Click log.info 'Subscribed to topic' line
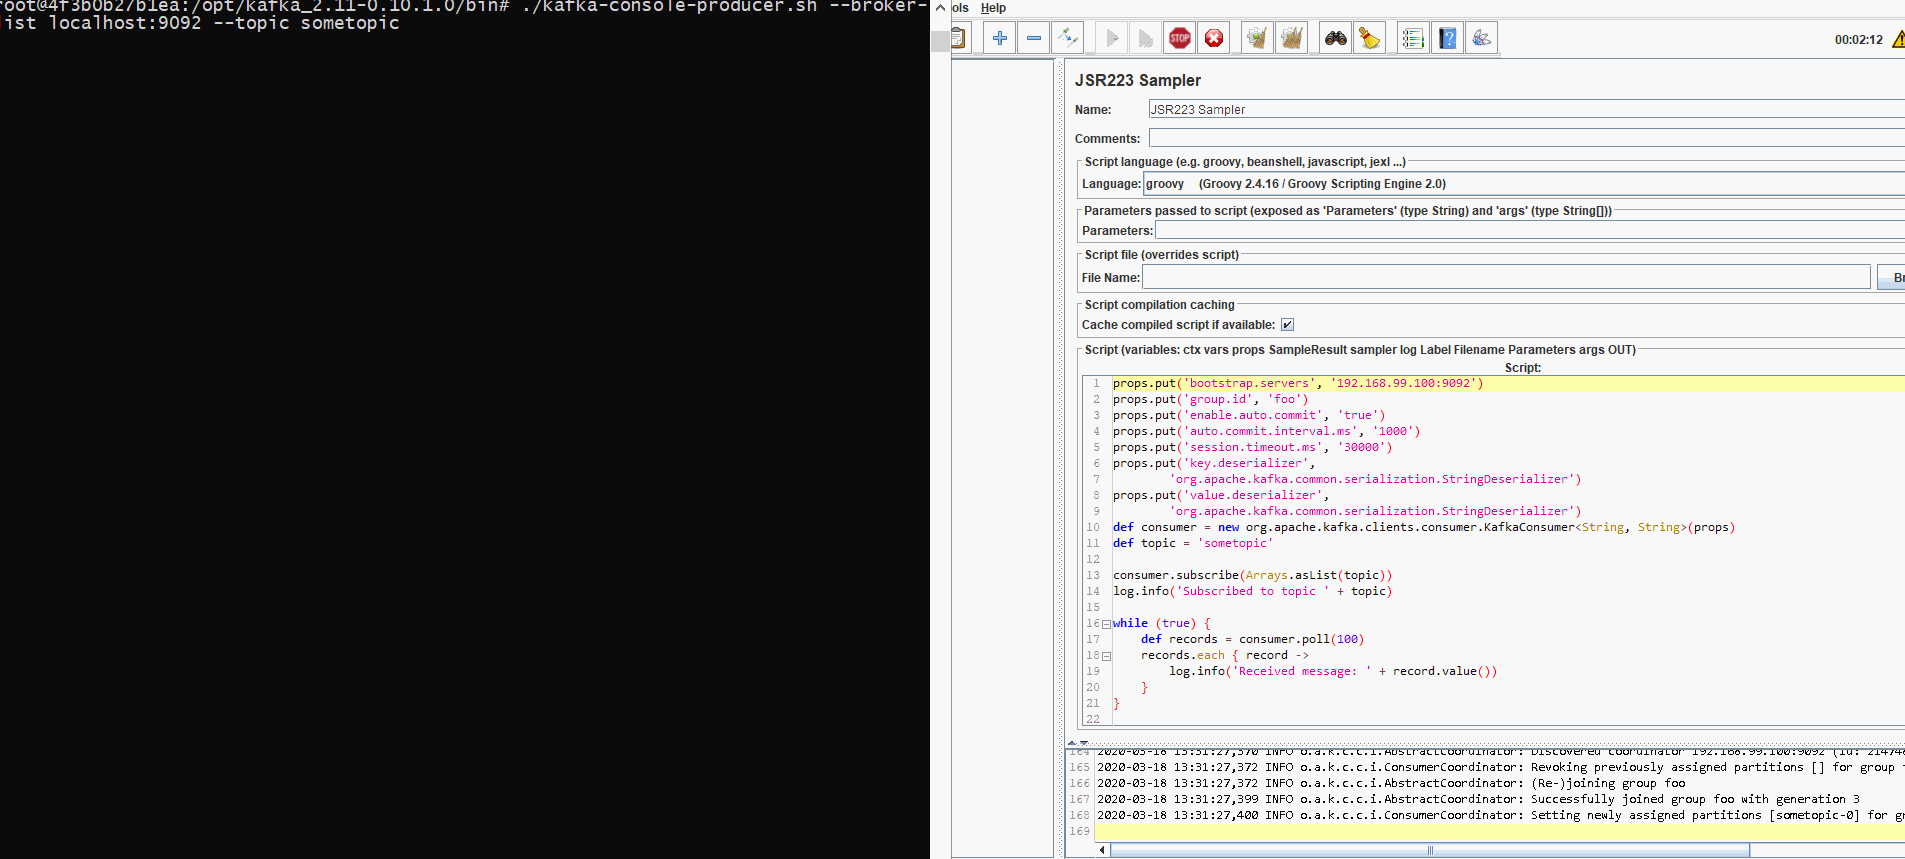This screenshot has width=1905, height=859. tap(1252, 591)
